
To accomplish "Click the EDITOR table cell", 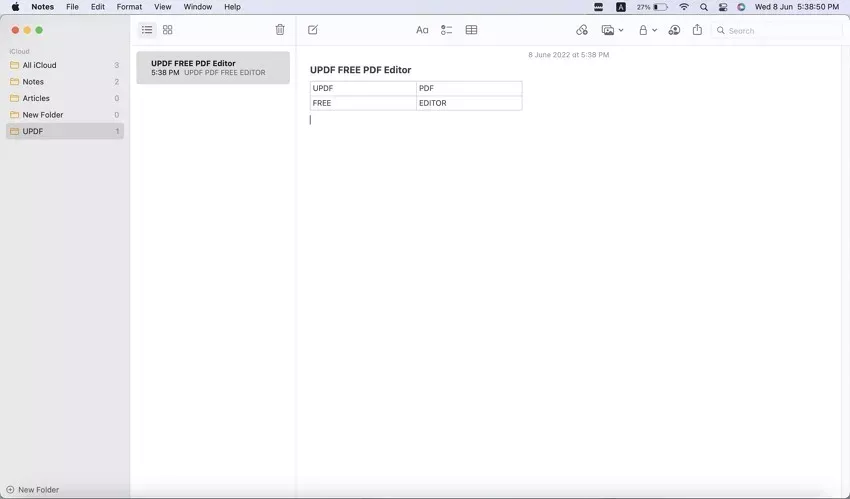I will tap(469, 103).
